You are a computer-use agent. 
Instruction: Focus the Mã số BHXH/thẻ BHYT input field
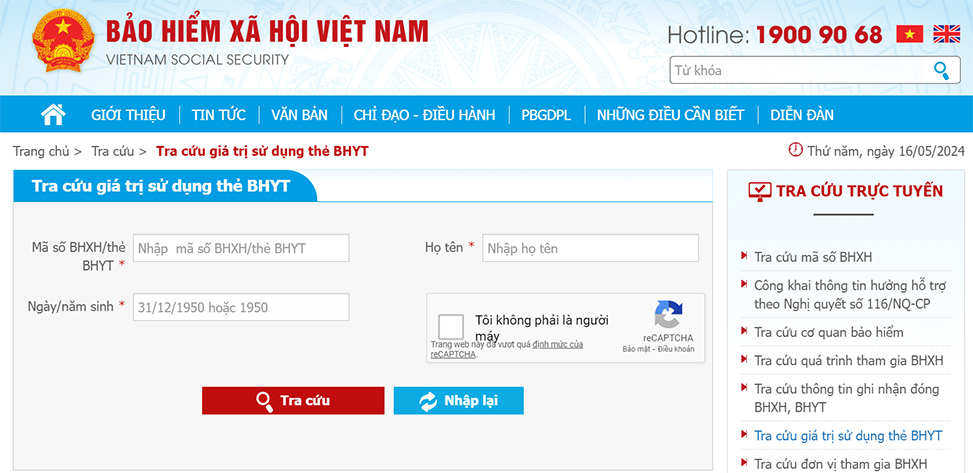click(x=241, y=248)
